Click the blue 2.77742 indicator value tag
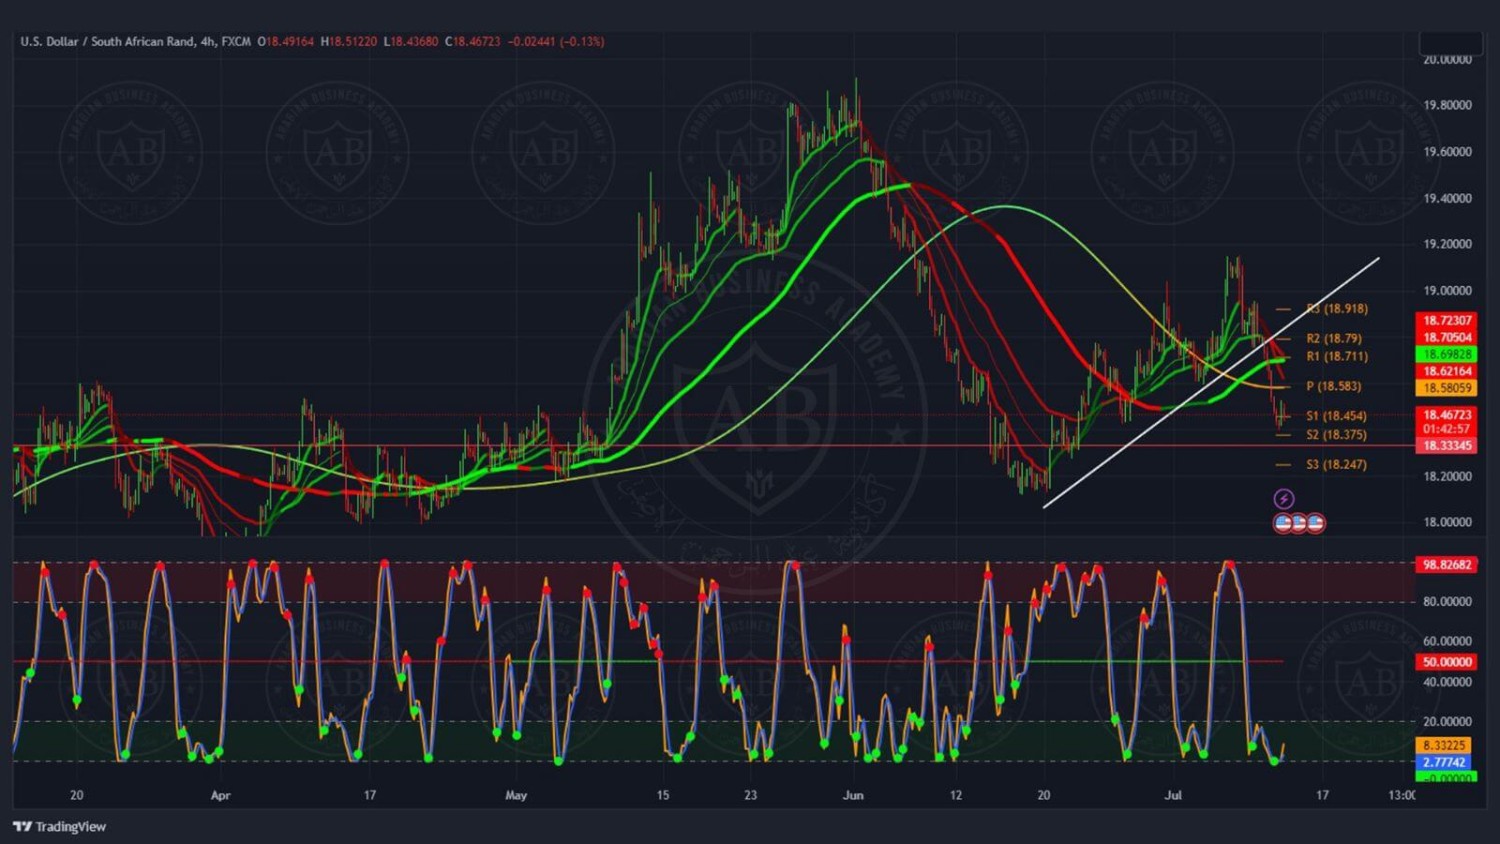The height and width of the screenshot is (844, 1500). coord(1444,762)
